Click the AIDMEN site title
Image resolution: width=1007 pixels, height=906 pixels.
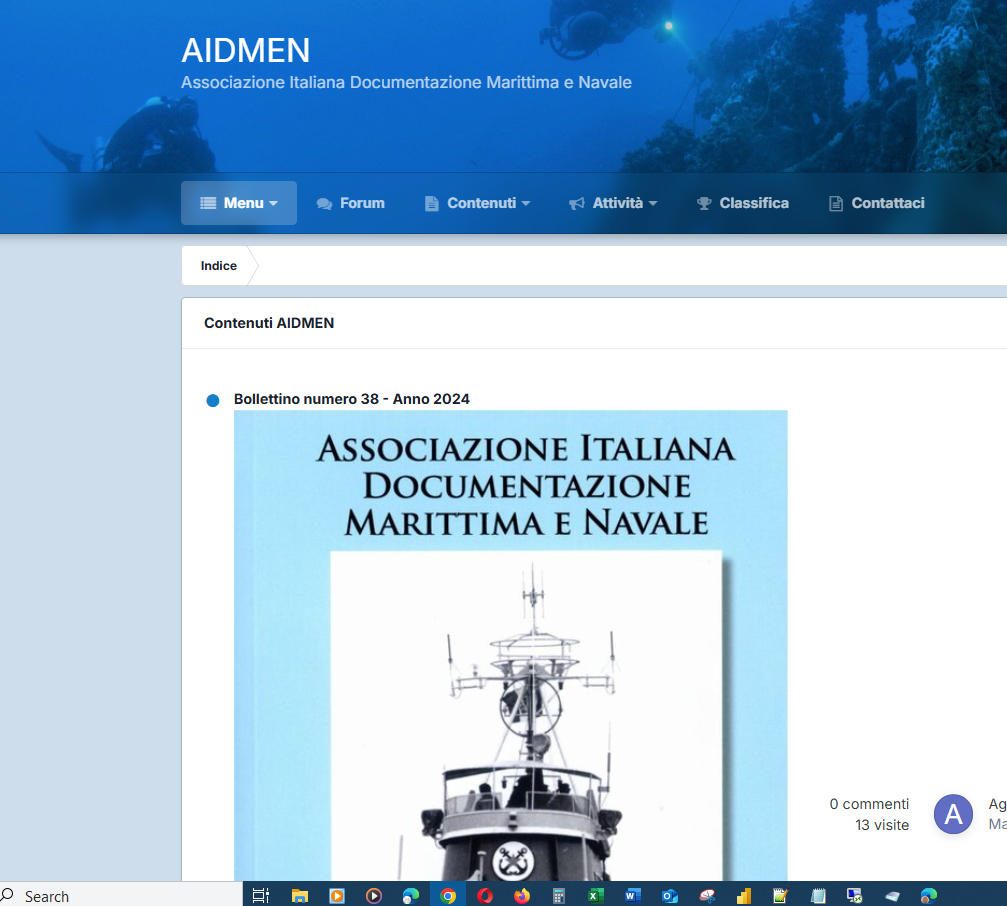[x=246, y=50]
